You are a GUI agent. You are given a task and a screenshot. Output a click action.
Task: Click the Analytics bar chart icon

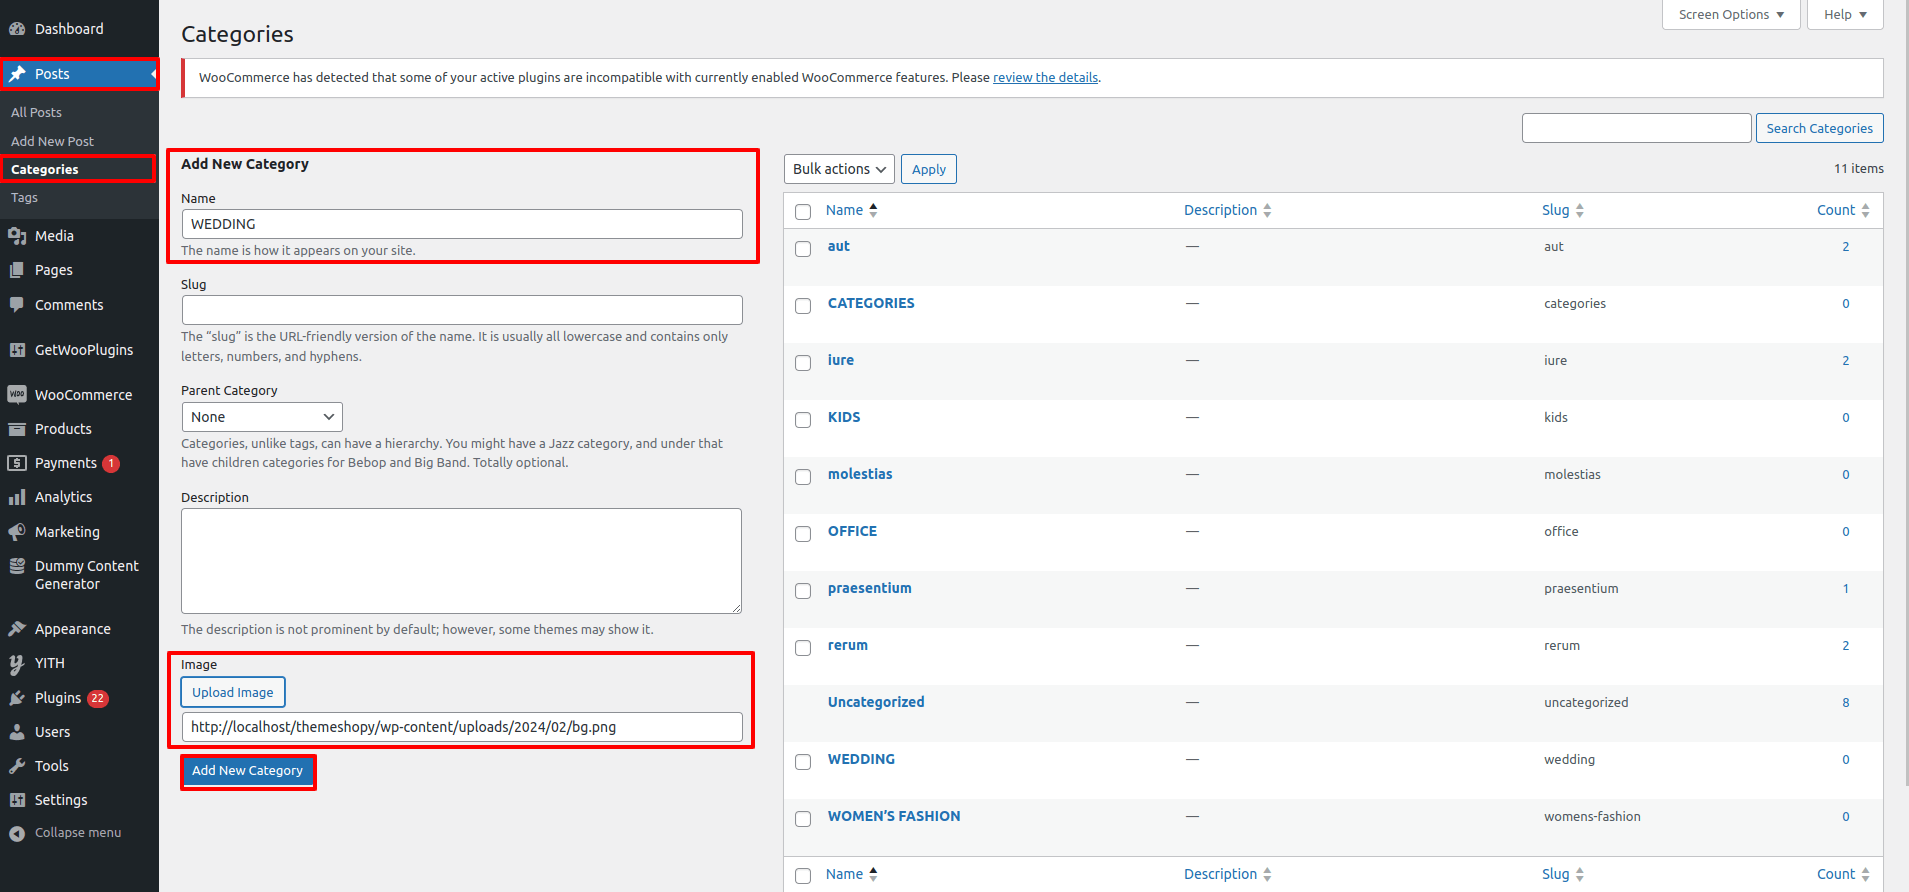pyautogui.click(x=17, y=497)
